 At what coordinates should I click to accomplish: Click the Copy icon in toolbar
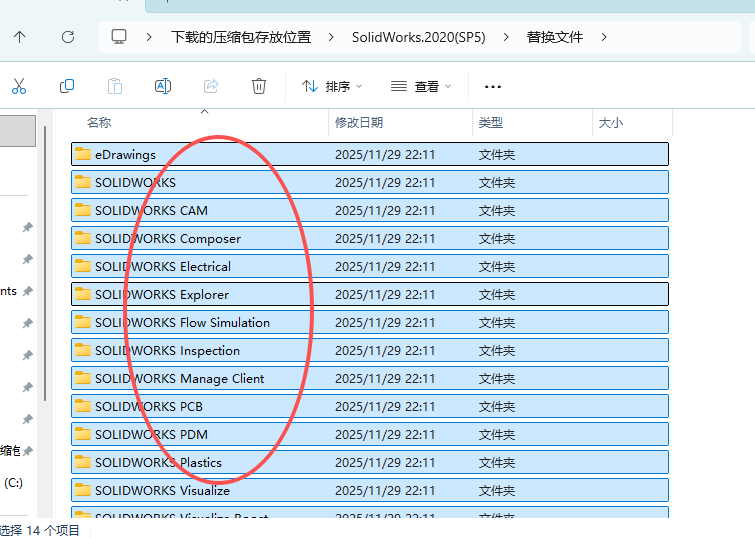click(x=66, y=86)
